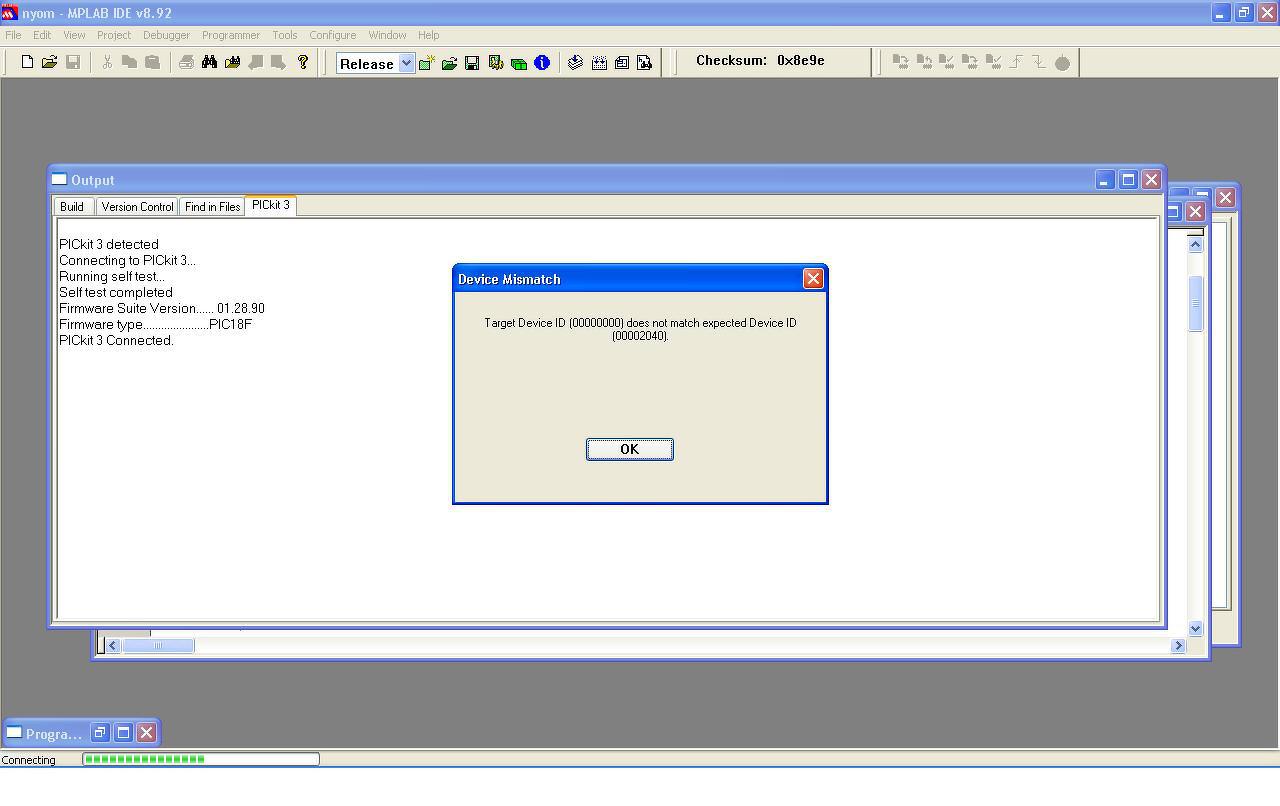Click the Read target device icon
The width and height of the screenshot is (1280, 806).
[924, 62]
